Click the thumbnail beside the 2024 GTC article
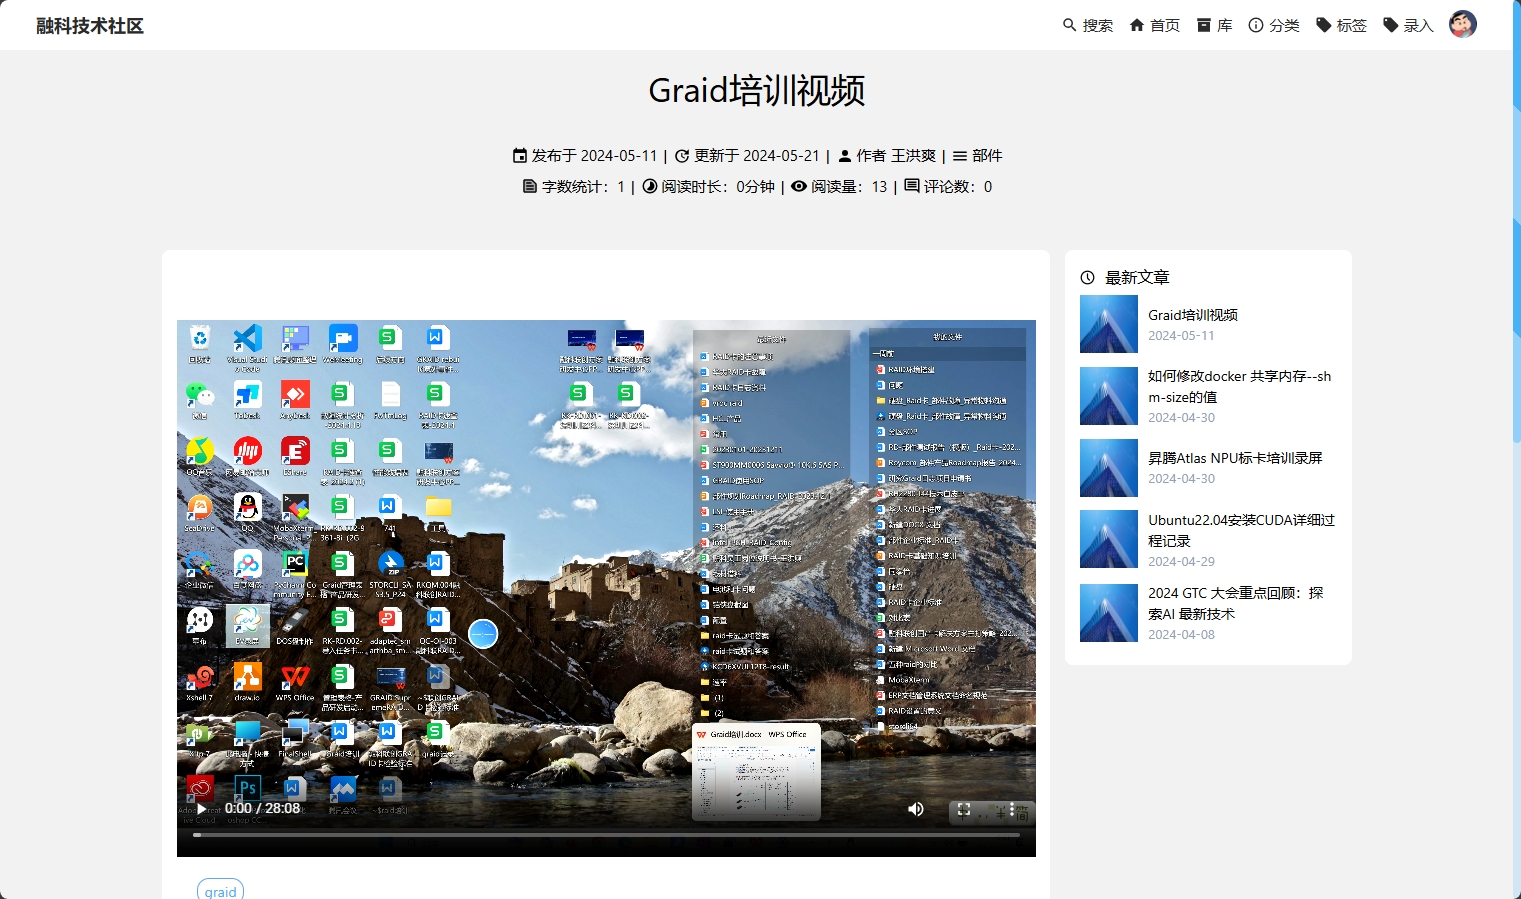 coord(1109,613)
